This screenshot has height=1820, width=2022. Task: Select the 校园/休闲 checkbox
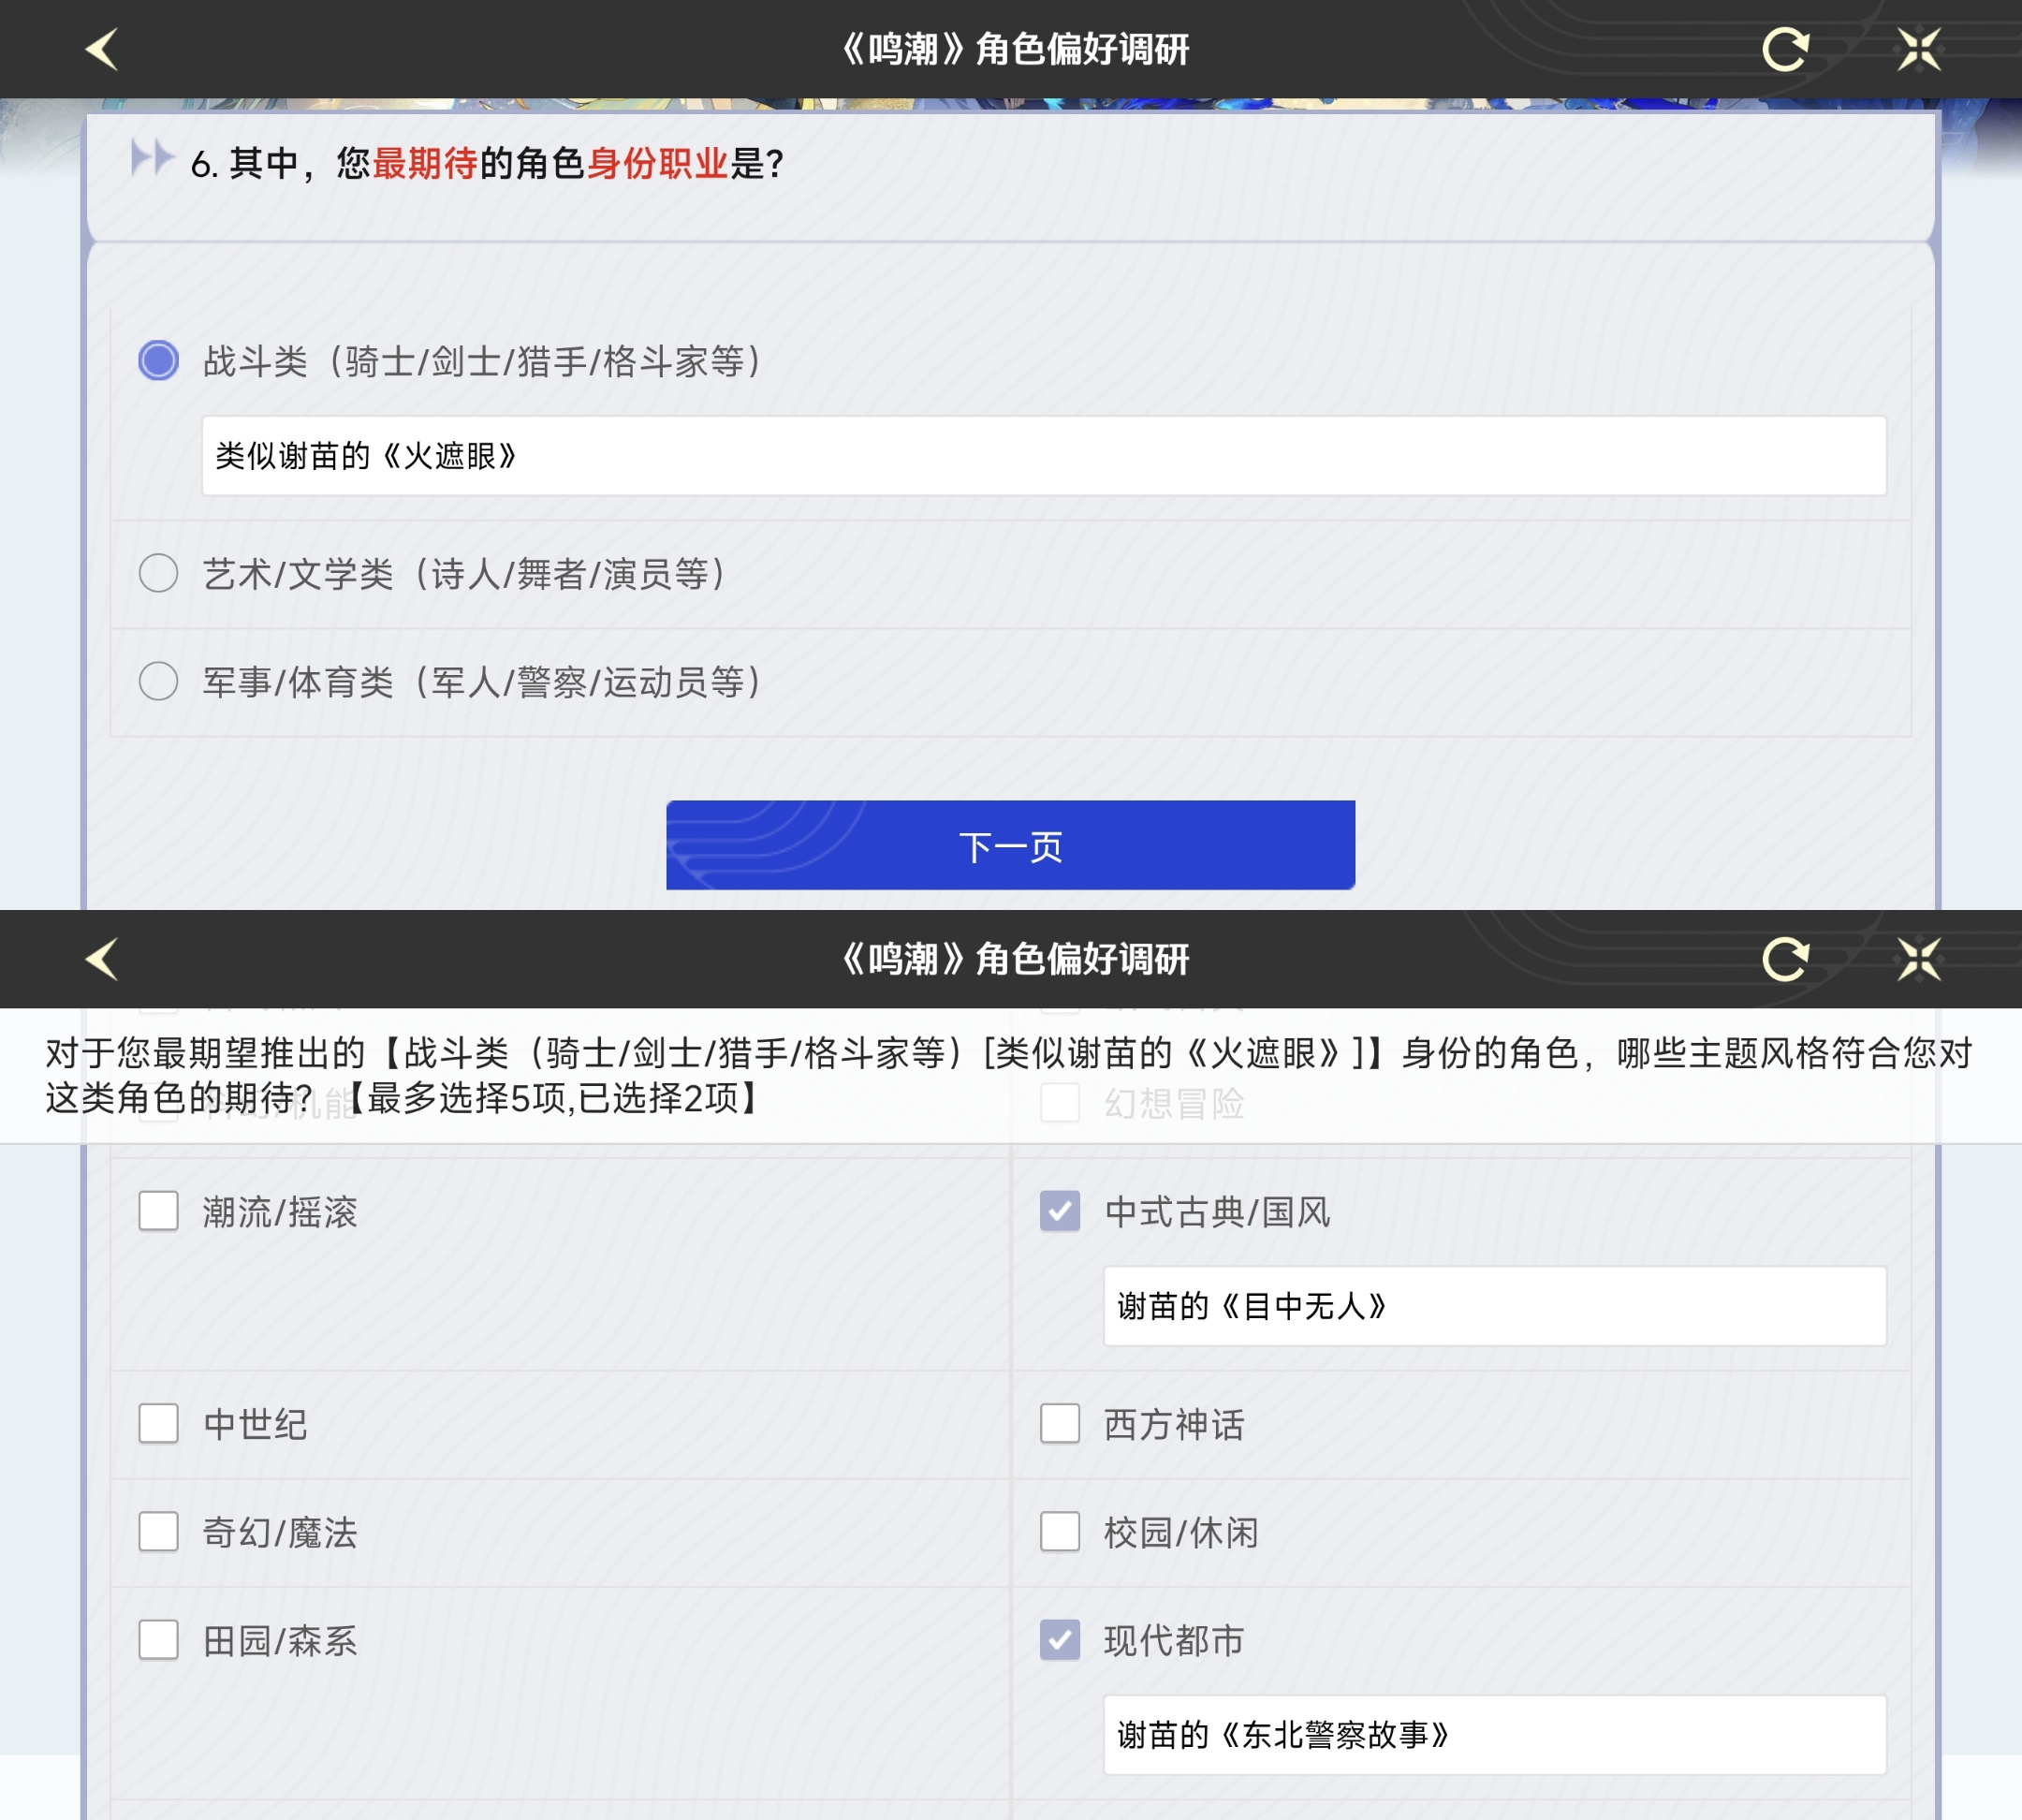click(1060, 1532)
